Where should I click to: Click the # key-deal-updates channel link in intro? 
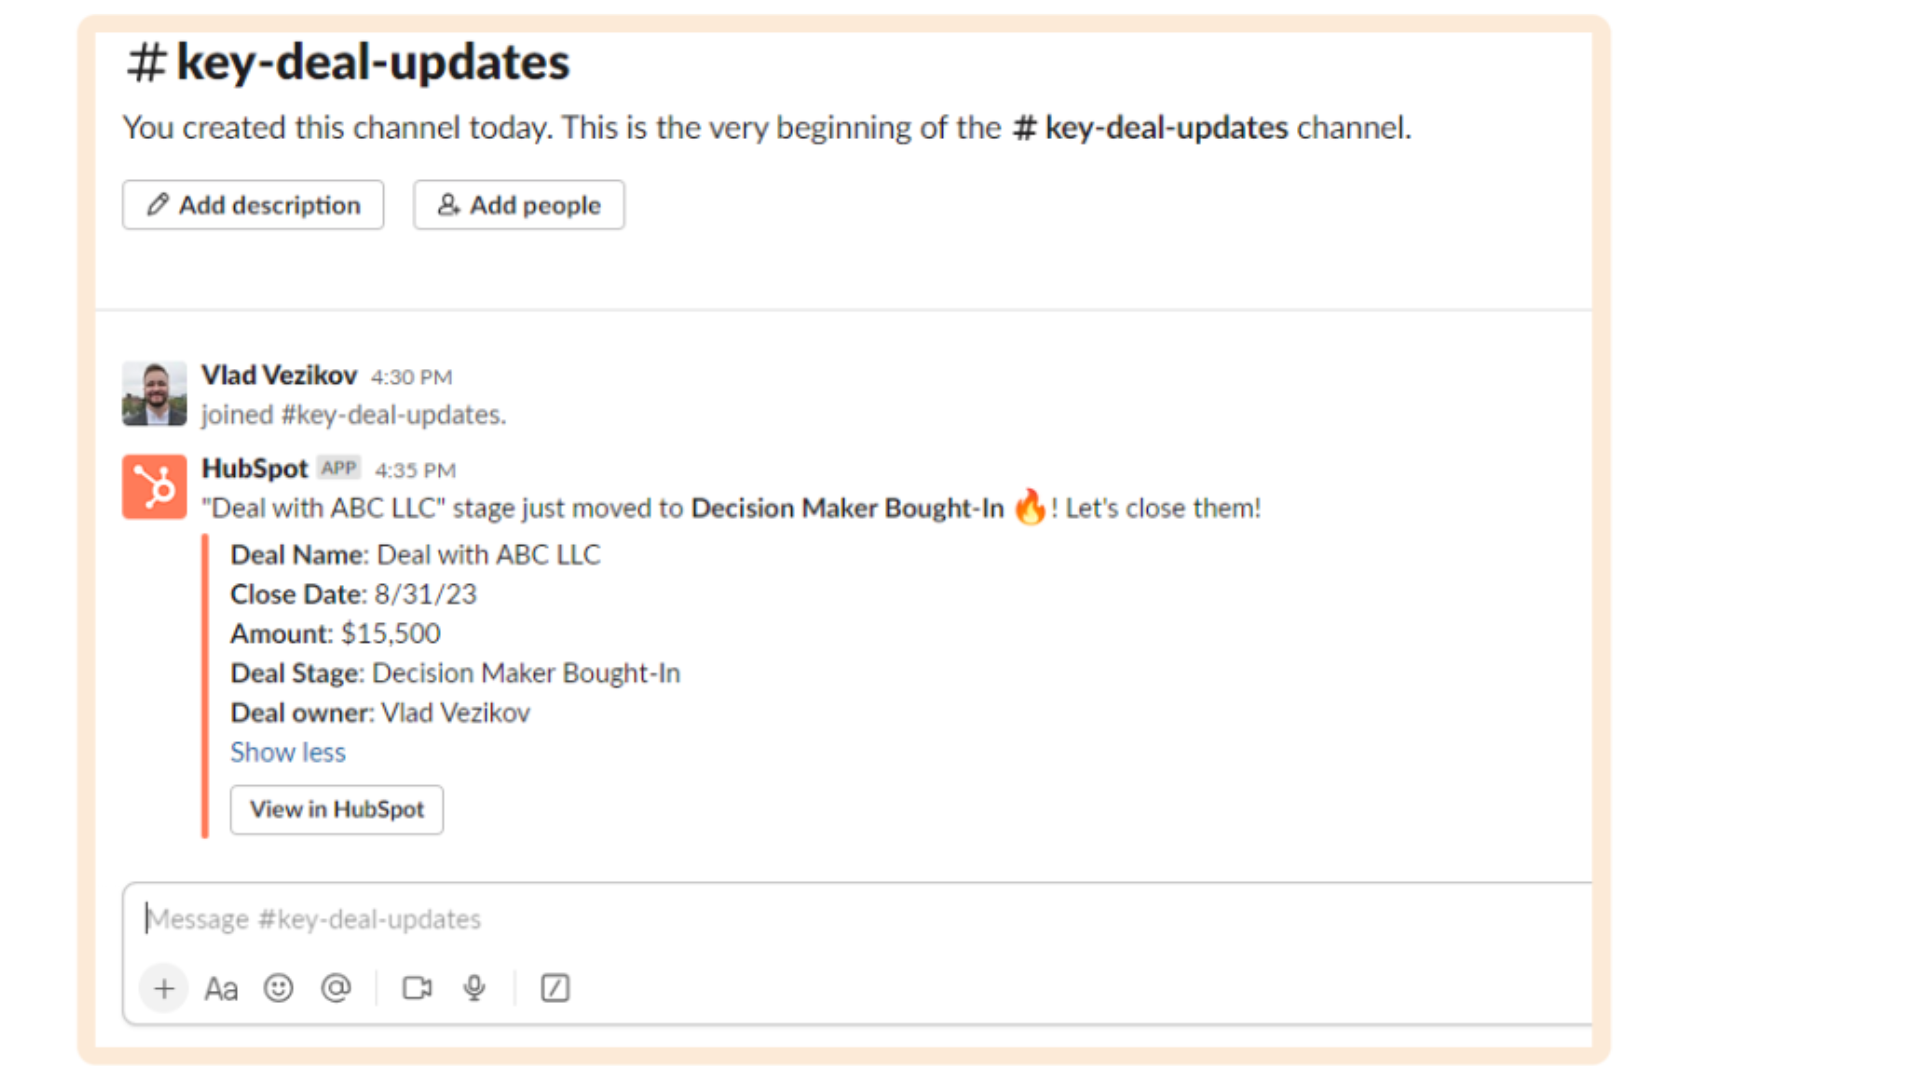tap(1150, 128)
